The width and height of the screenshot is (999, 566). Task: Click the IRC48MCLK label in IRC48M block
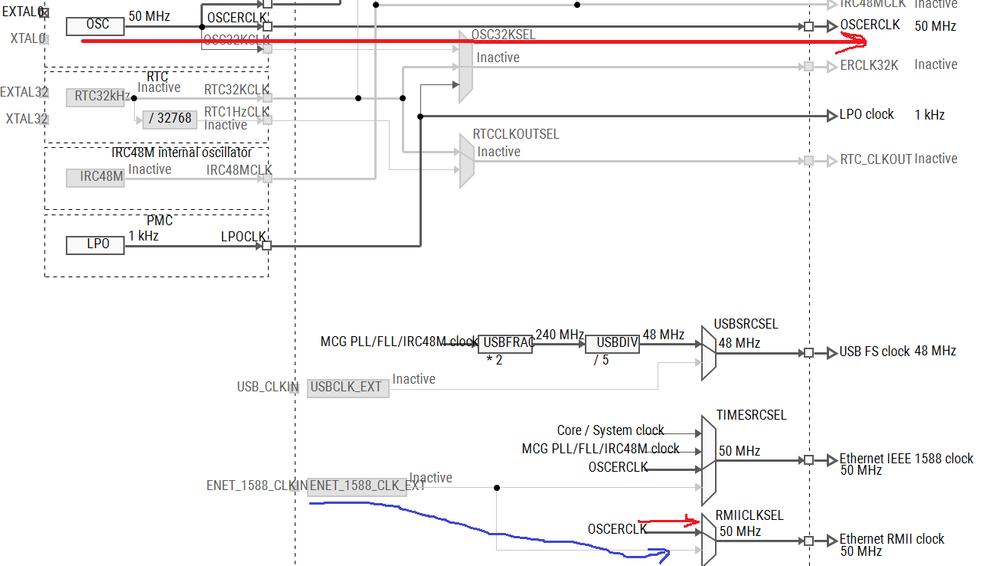pos(239,170)
